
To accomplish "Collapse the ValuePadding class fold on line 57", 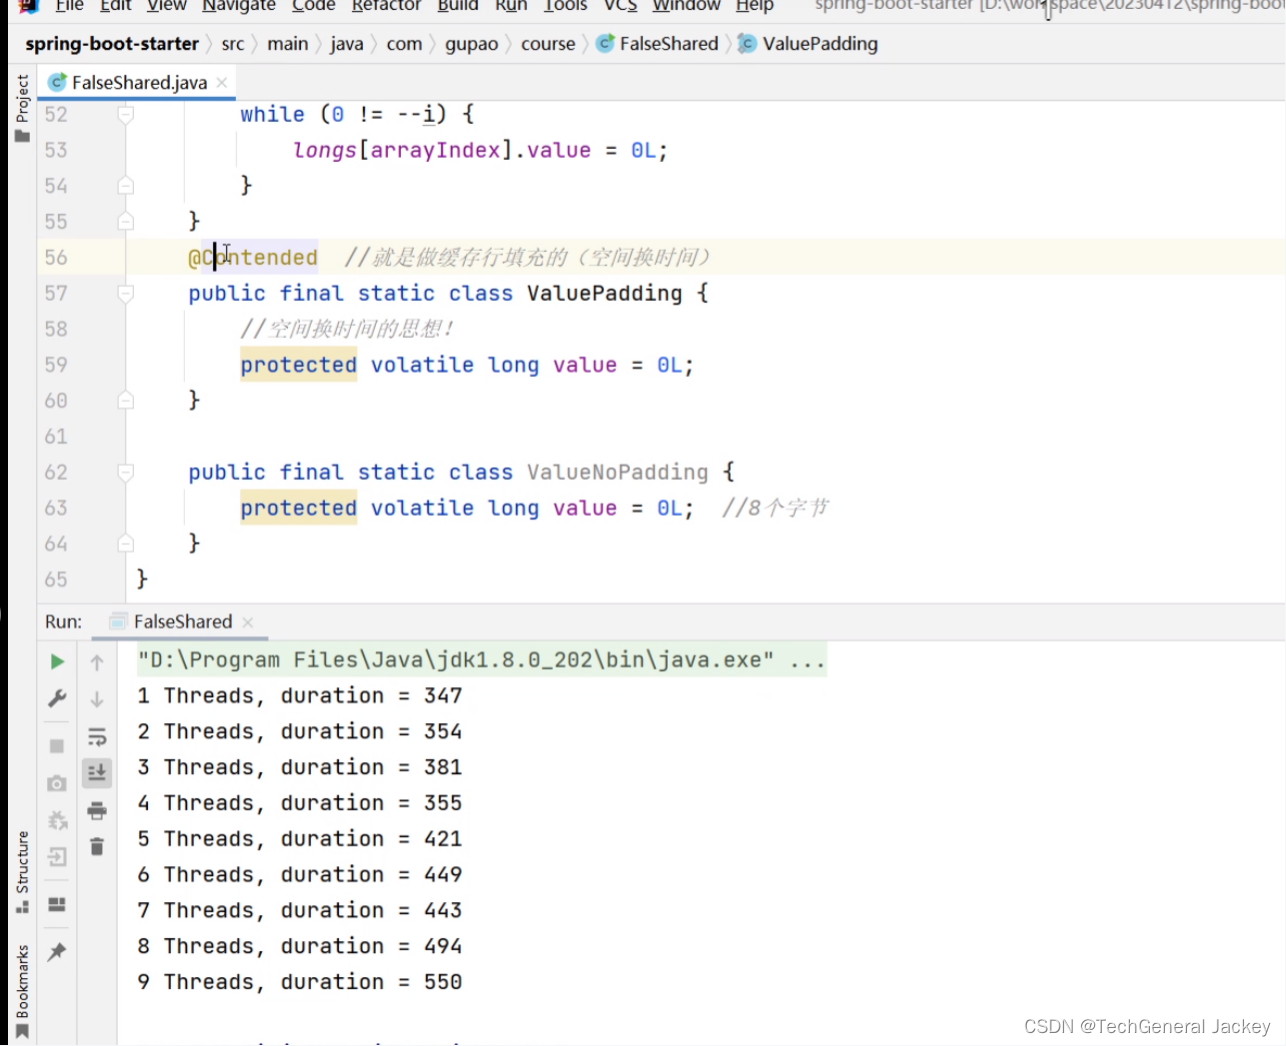I will click(125, 293).
